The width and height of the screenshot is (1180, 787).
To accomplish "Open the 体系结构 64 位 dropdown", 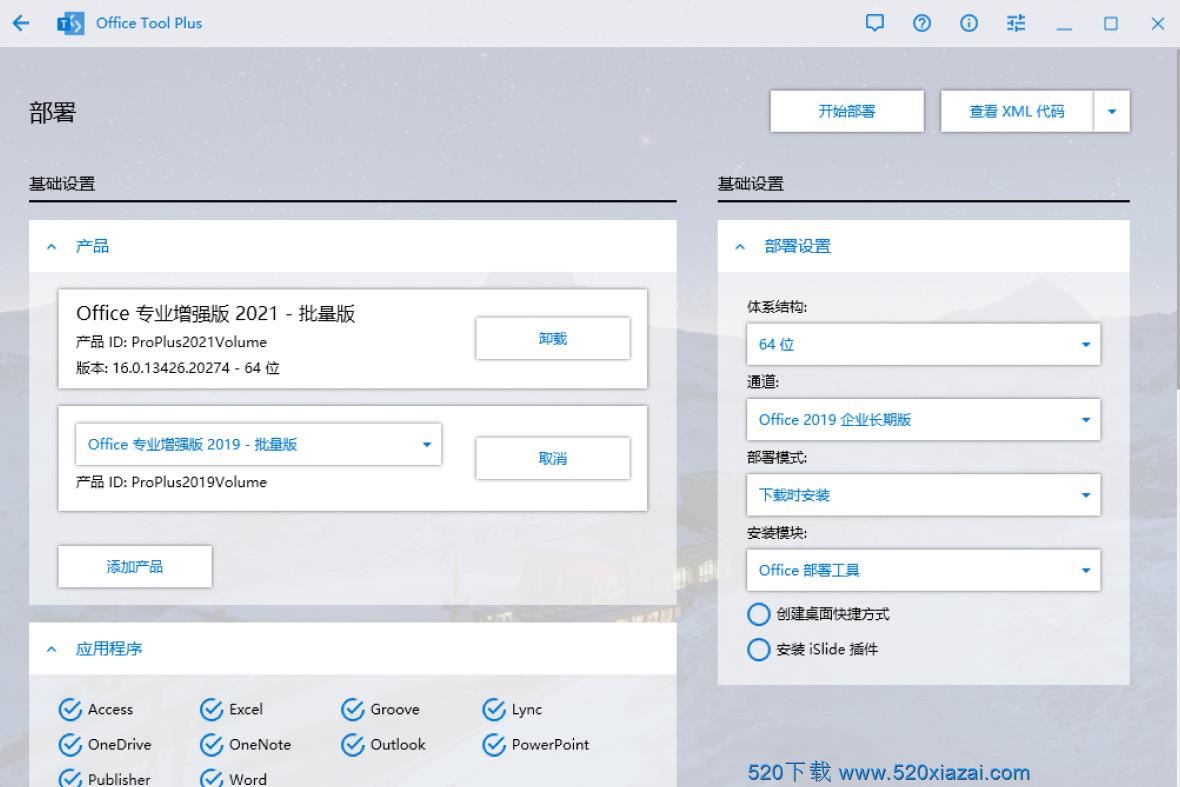I will pos(923,344).
